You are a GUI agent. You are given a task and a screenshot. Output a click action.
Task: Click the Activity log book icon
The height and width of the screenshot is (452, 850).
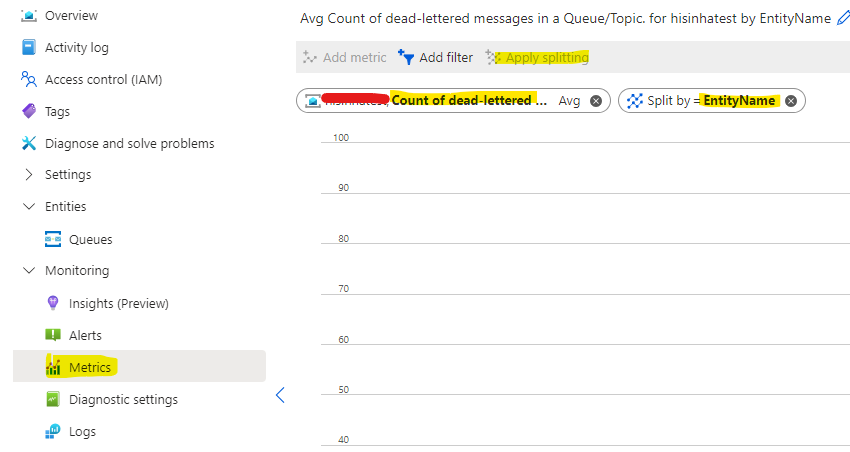(29, 48)
